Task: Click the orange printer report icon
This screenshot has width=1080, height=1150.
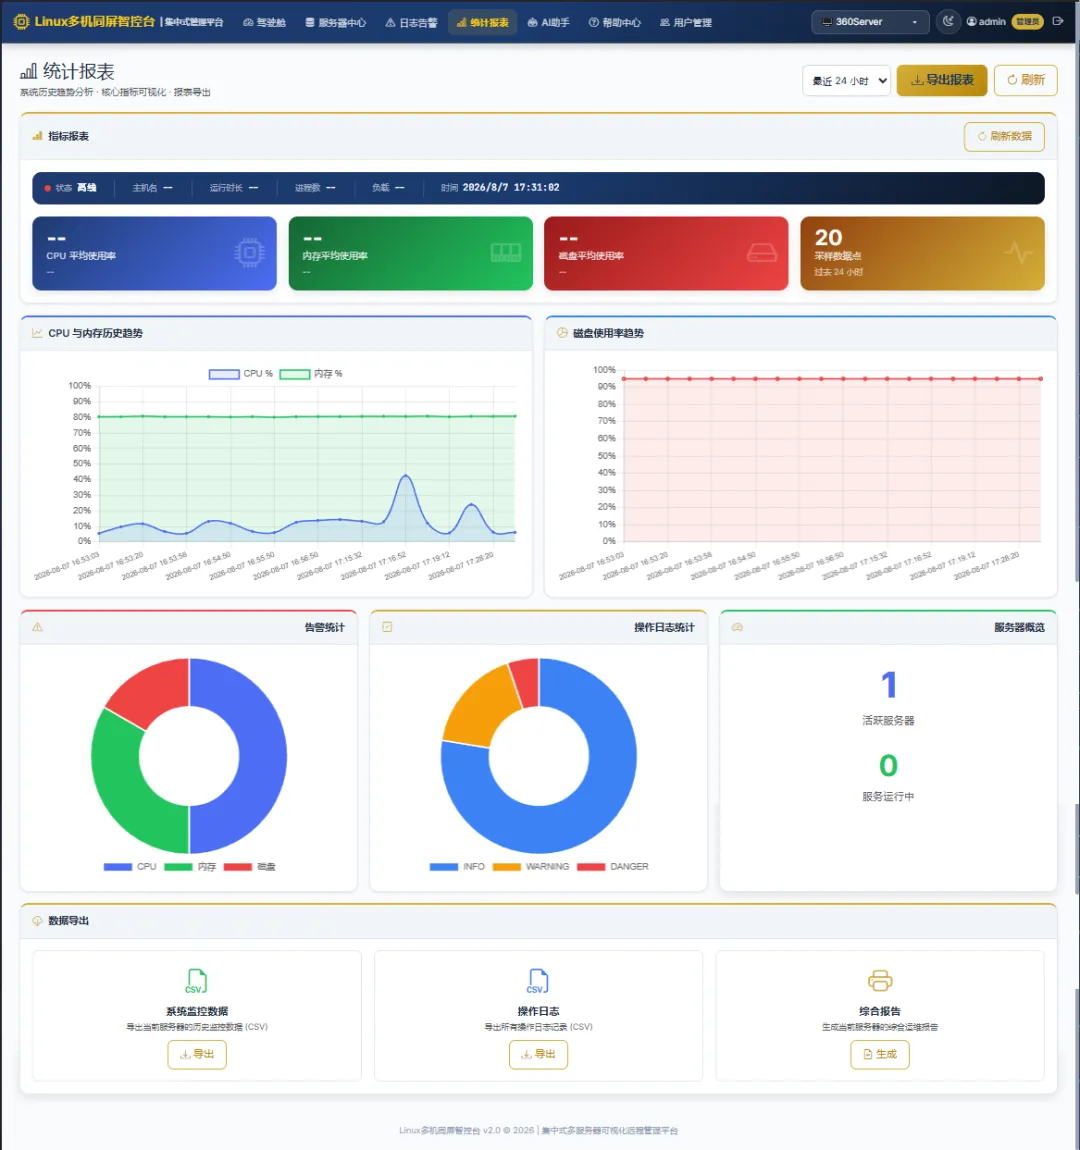Action: pos(880,981)
